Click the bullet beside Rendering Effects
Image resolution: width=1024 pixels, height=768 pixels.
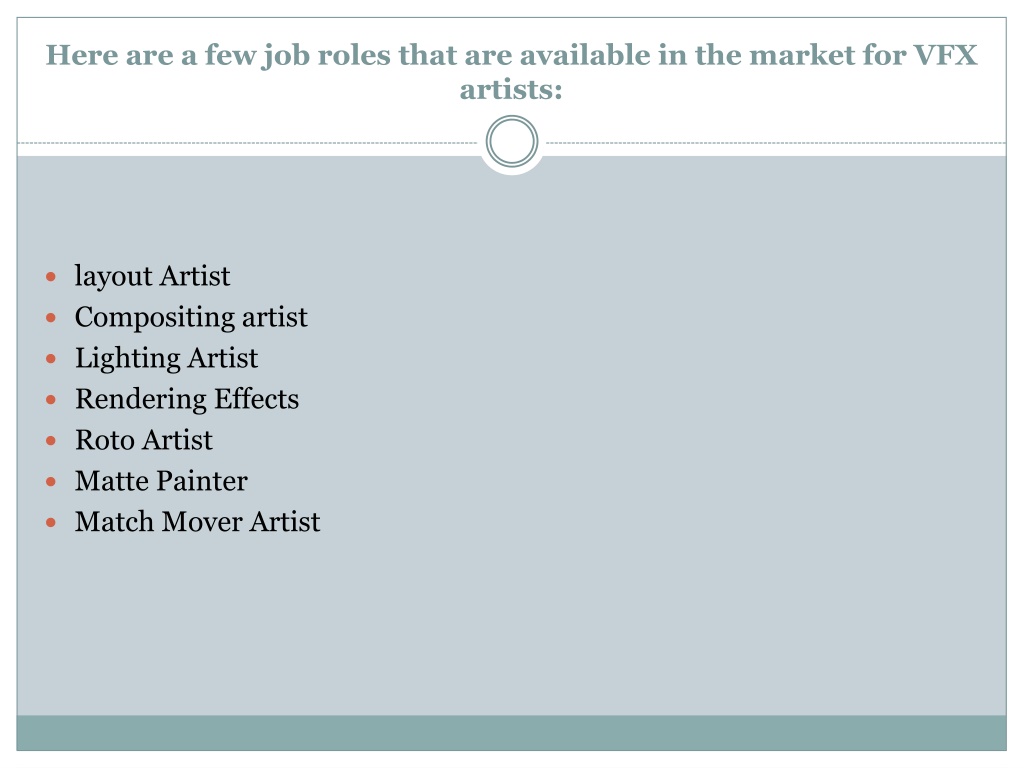[x=51, y=400]
